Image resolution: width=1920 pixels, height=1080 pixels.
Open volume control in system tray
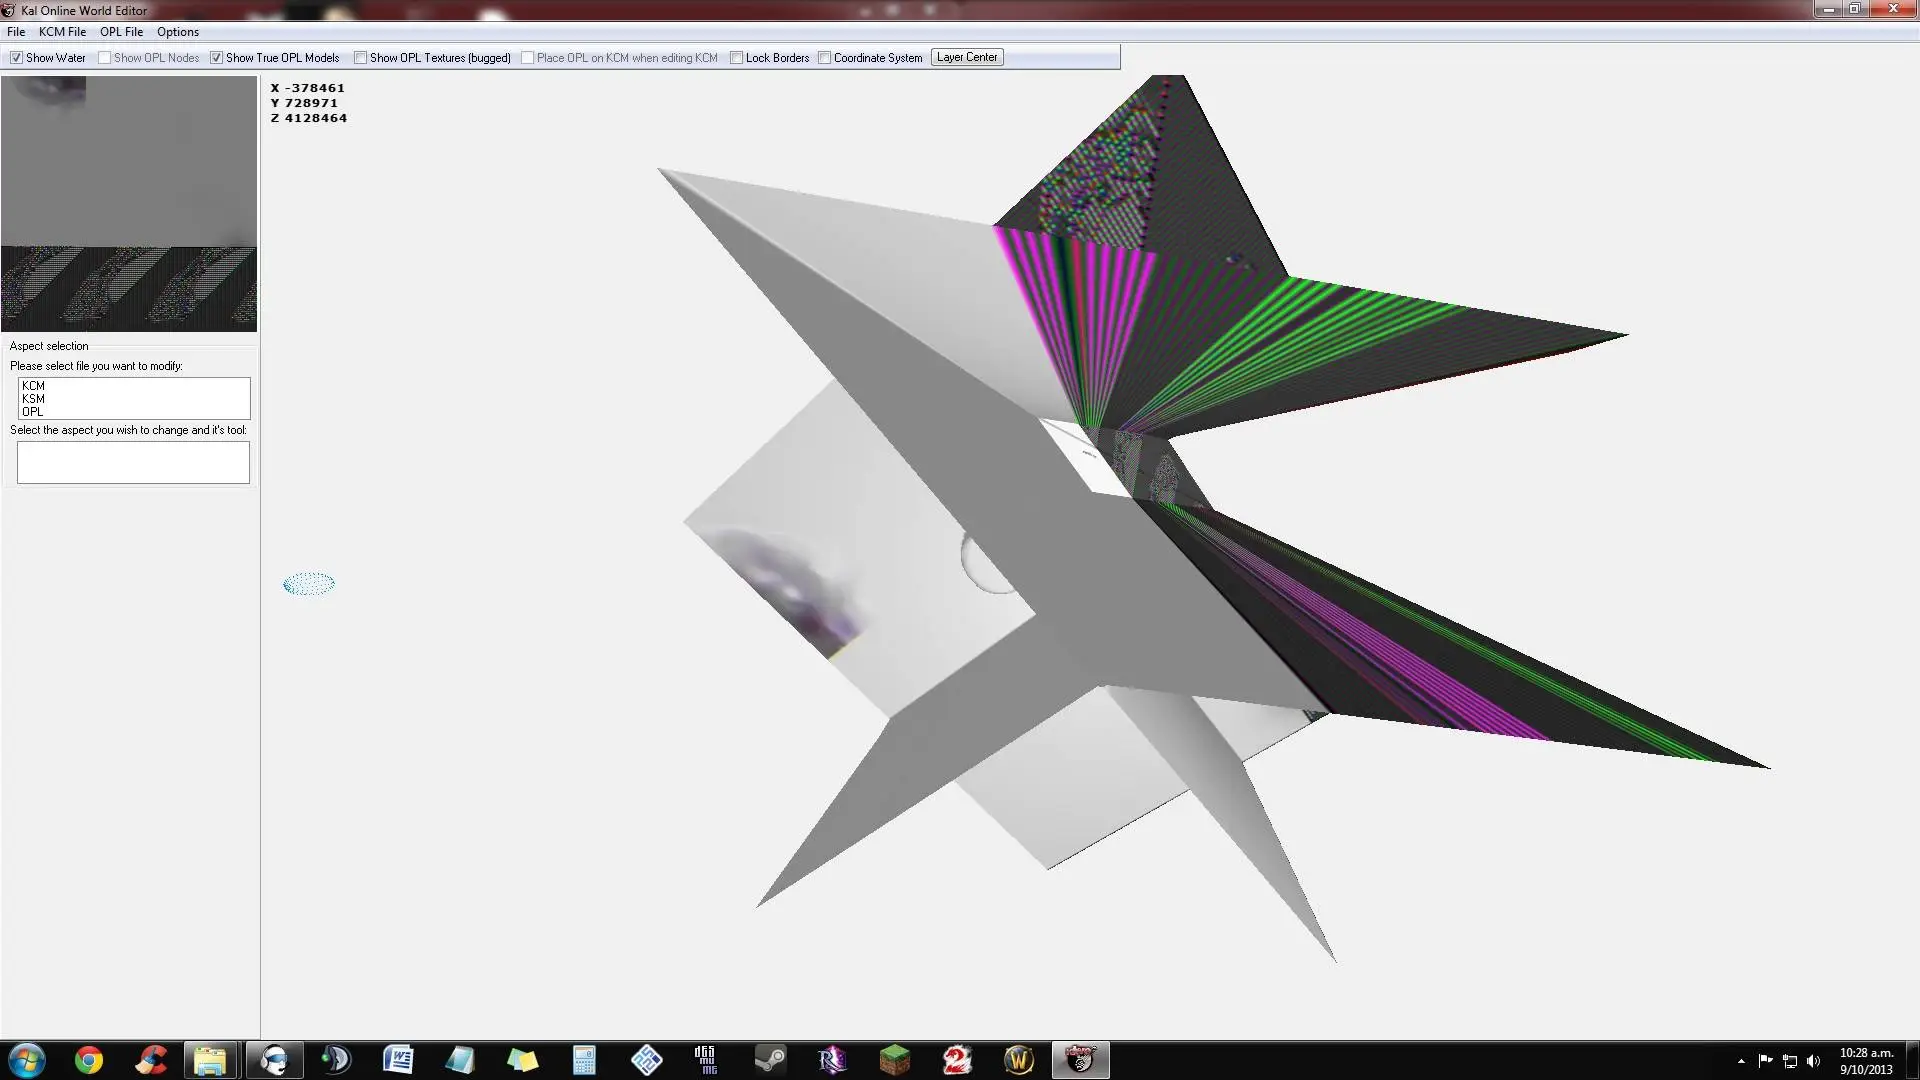(x=1814, y=1061)
